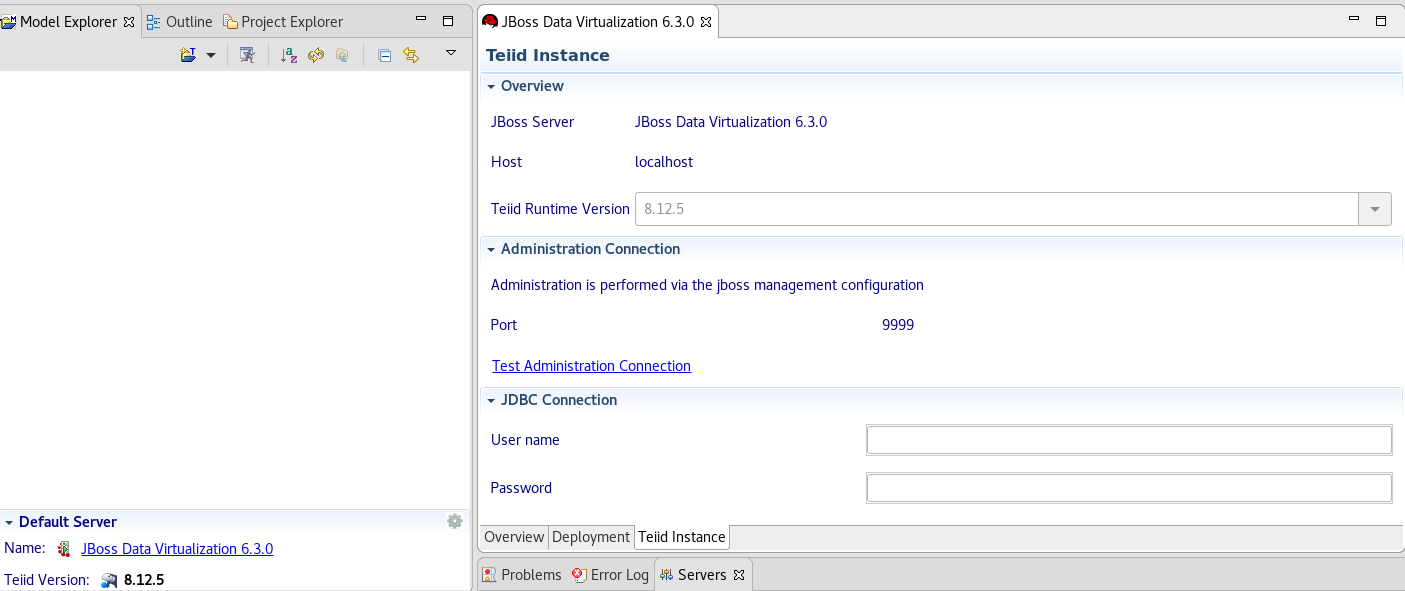Collapse all items in Model Explorer
The height and width of the screenshot is (591, 1405).
point(384,55)
